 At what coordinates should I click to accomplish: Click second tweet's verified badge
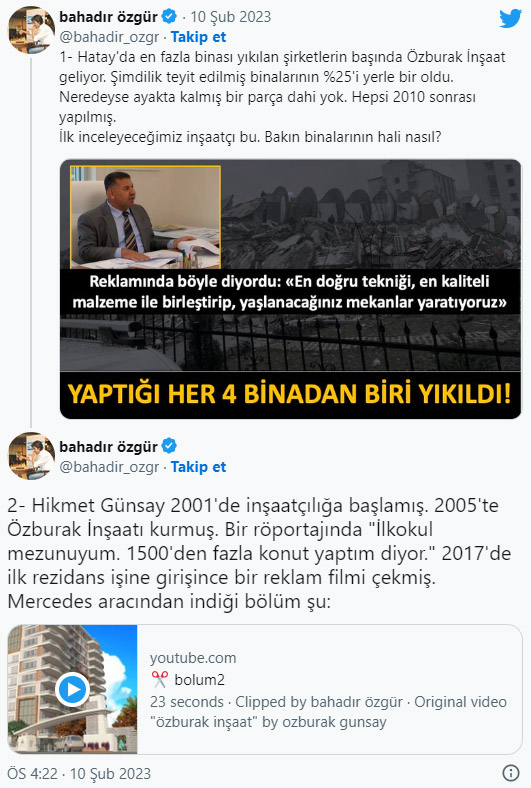click(x=169, y=446)
